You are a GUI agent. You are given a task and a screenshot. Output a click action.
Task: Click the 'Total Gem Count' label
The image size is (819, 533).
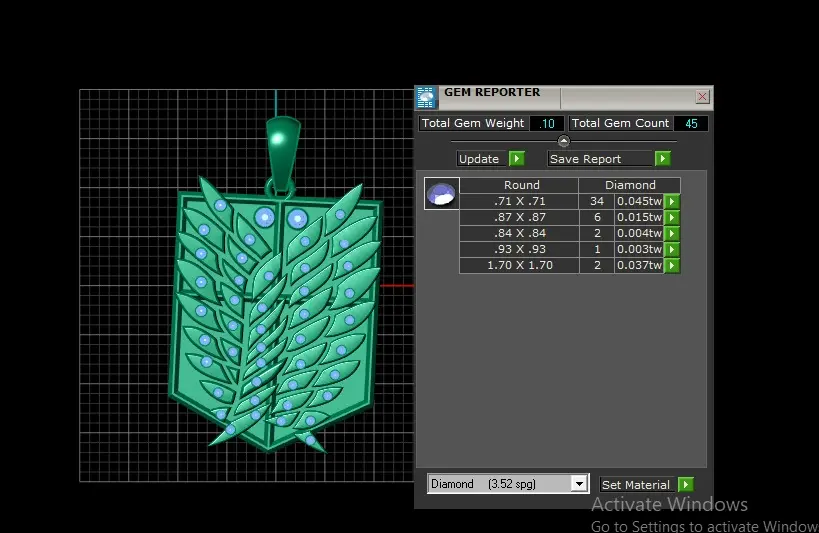click(620, 123)
